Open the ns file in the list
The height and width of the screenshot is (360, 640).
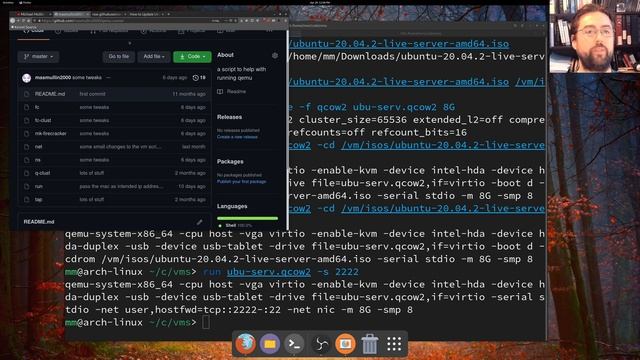click(38, 160)
